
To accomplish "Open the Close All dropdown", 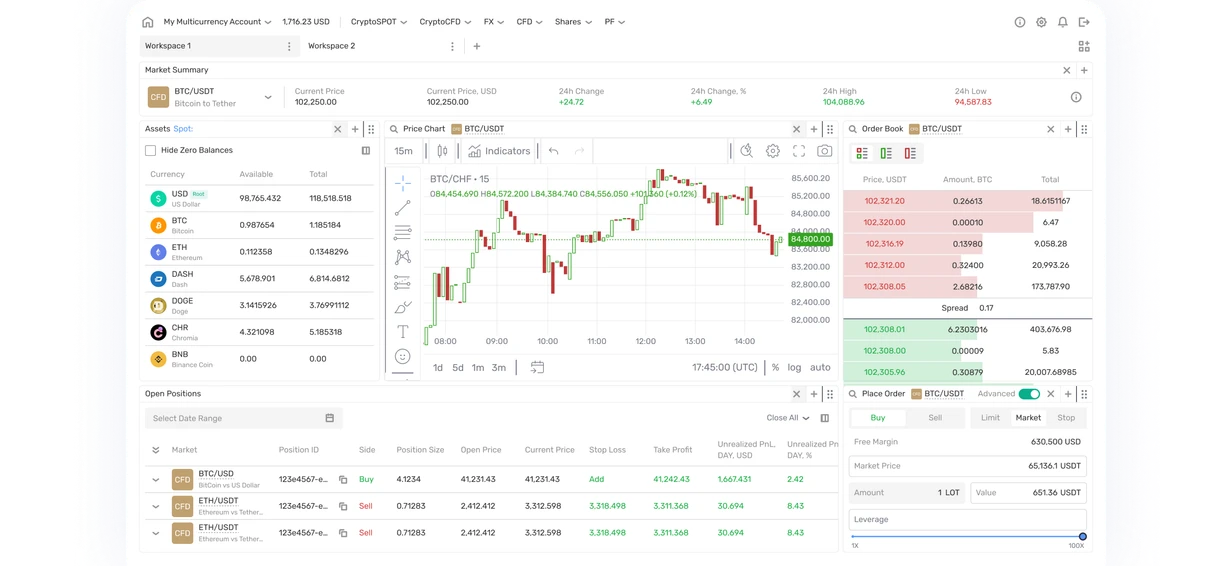I will 788,418.
